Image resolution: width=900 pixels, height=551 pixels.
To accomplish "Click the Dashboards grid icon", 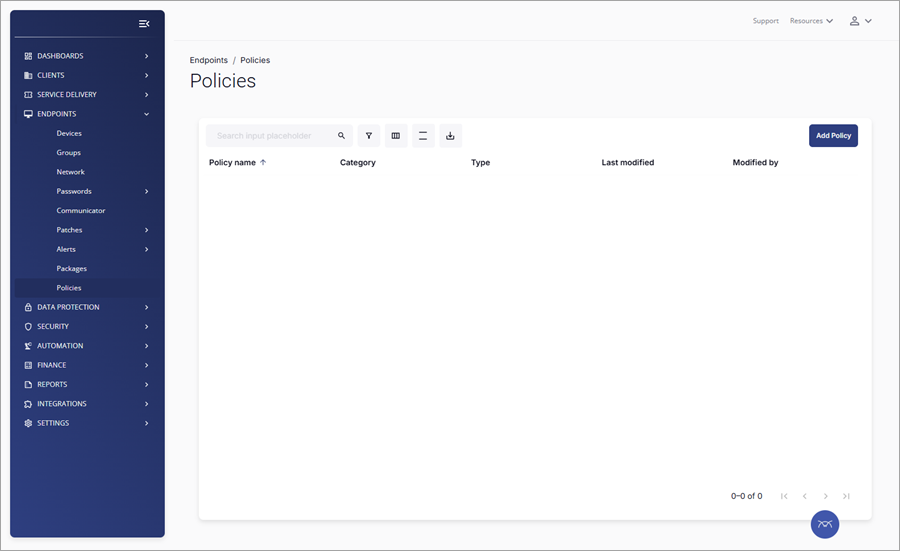I will point(28,56).
